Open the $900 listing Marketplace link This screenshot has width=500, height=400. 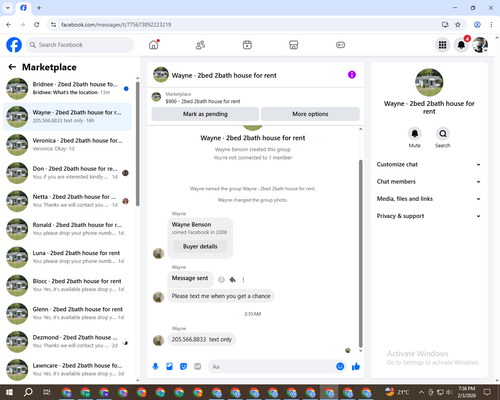pyautogui.click(x=203, y=101)
